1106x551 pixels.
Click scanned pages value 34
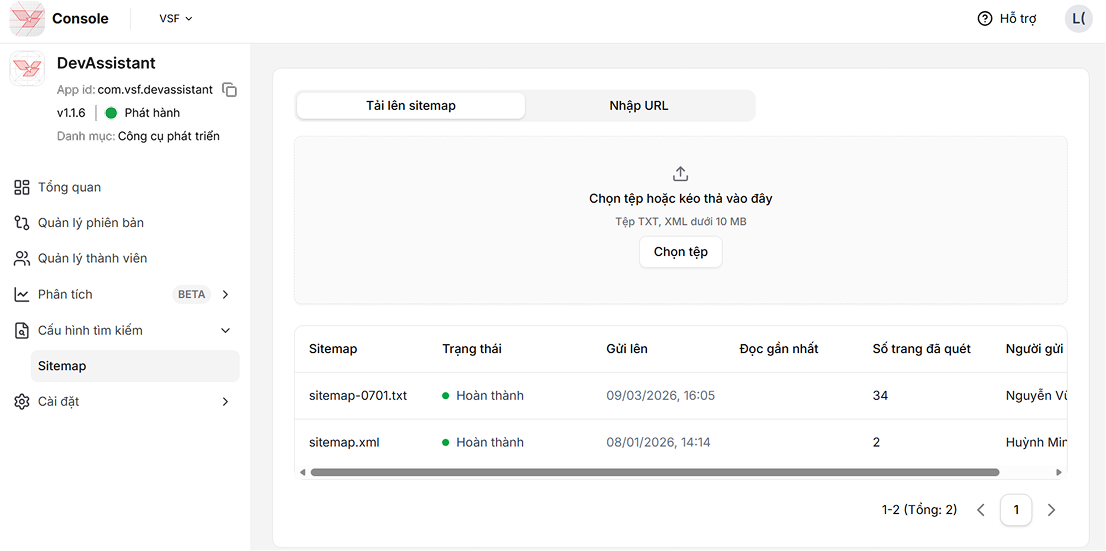pos(880,396)
